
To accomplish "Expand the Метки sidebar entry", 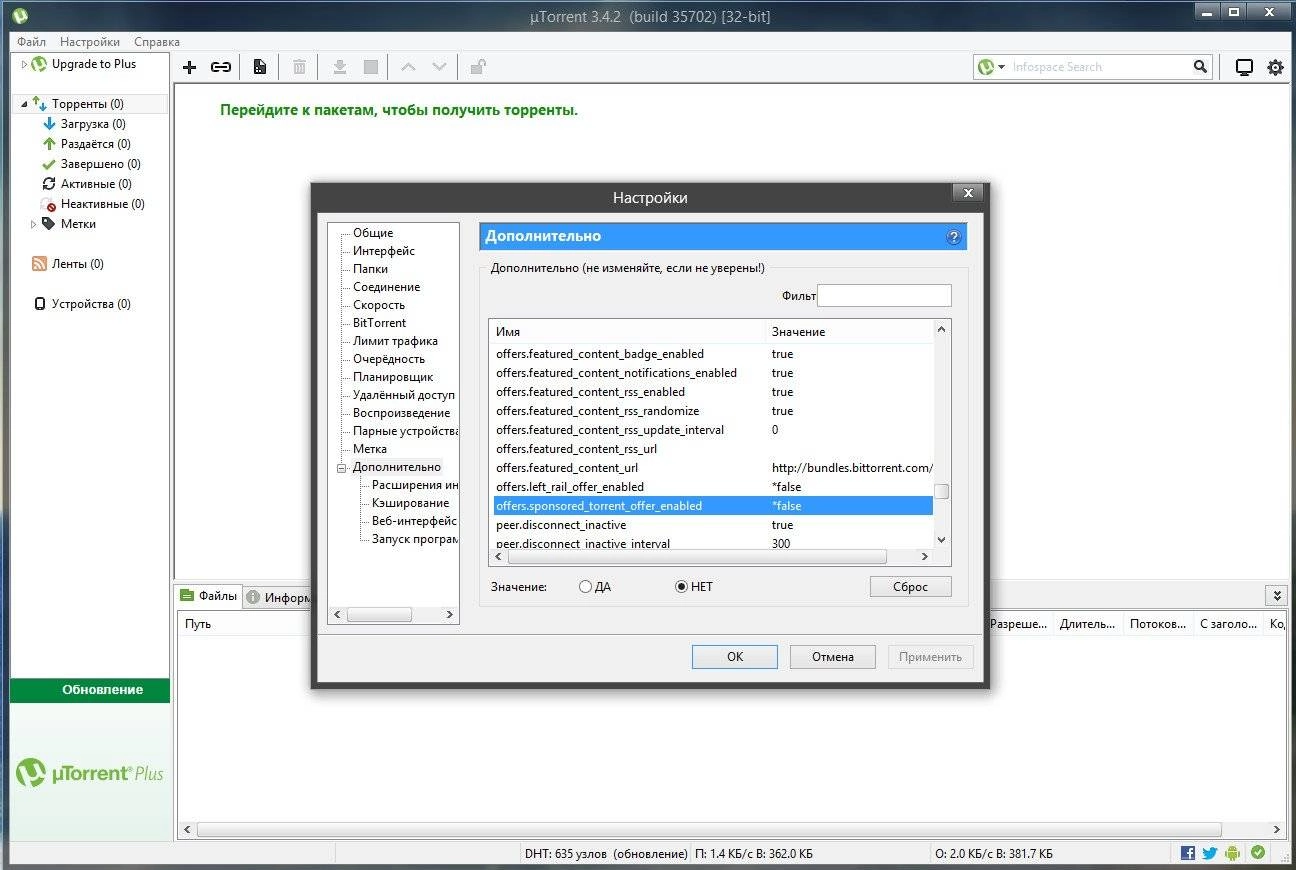I will (x=33, y=224).
